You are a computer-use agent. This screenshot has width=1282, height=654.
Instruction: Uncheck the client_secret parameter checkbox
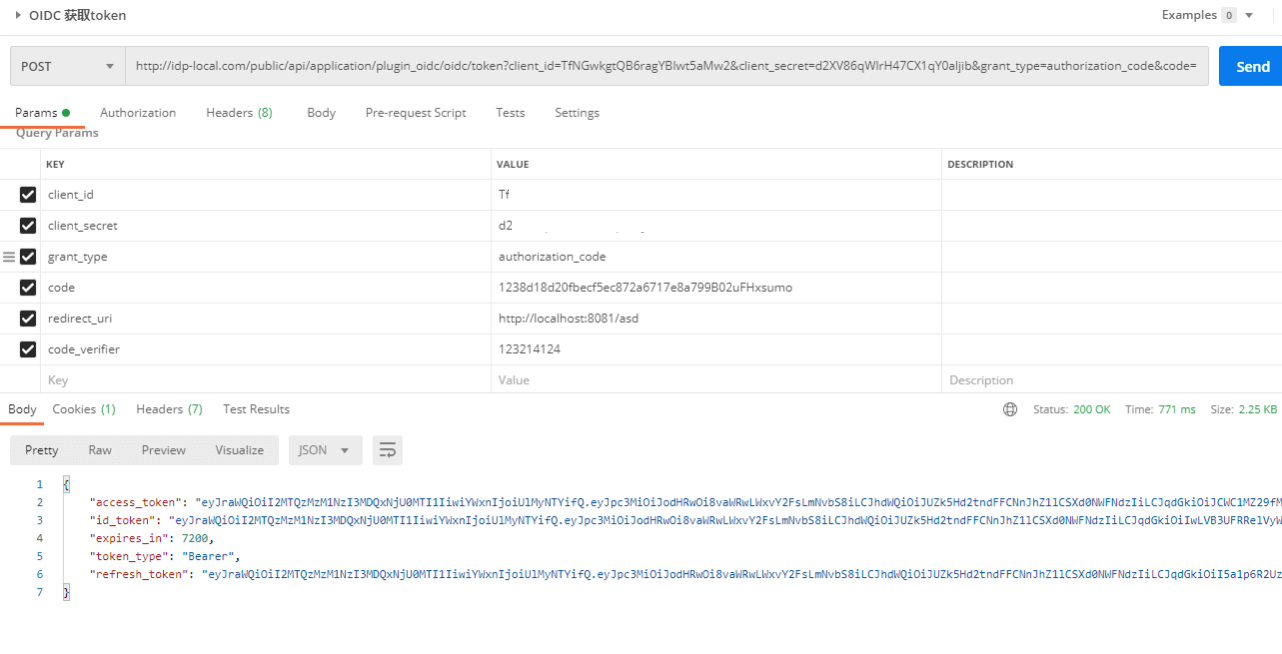click(x=28, y=226)
